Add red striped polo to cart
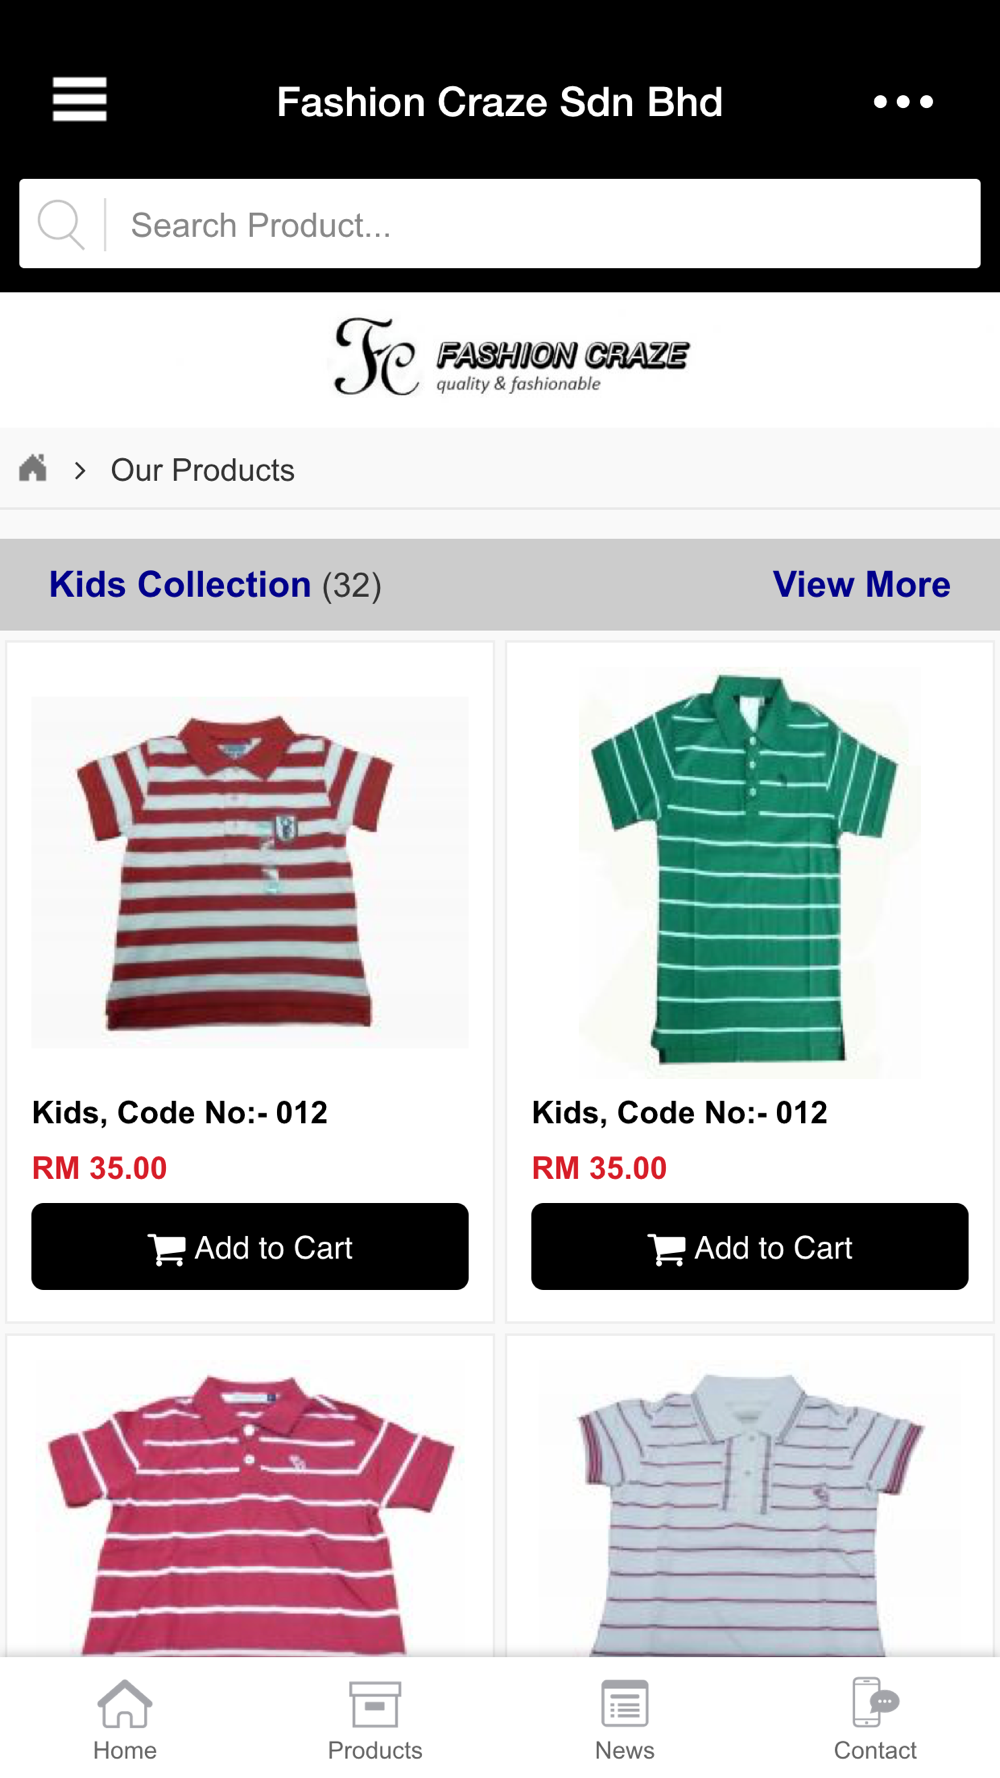Image resolution: width=1000 pixels, height=1778 pixels. point(250,1247)
